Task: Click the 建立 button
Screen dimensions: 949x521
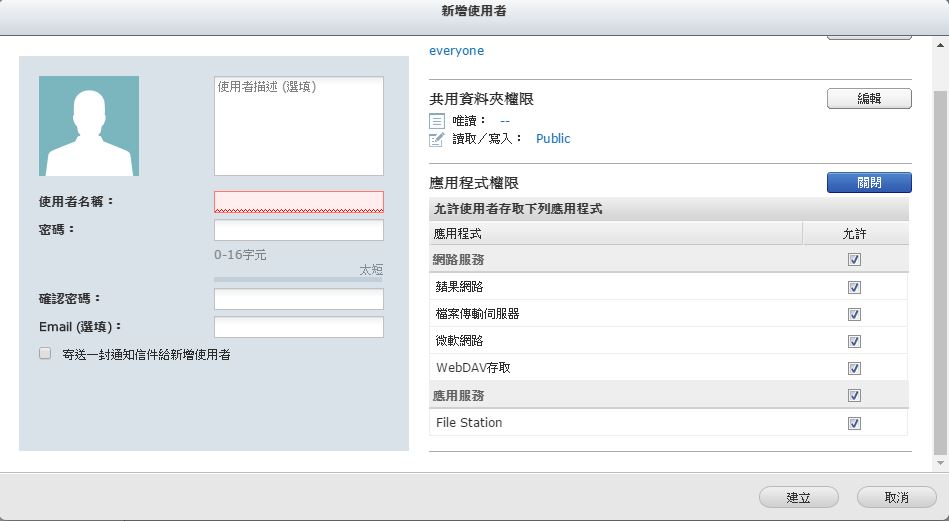Action: tap(798, 497)
